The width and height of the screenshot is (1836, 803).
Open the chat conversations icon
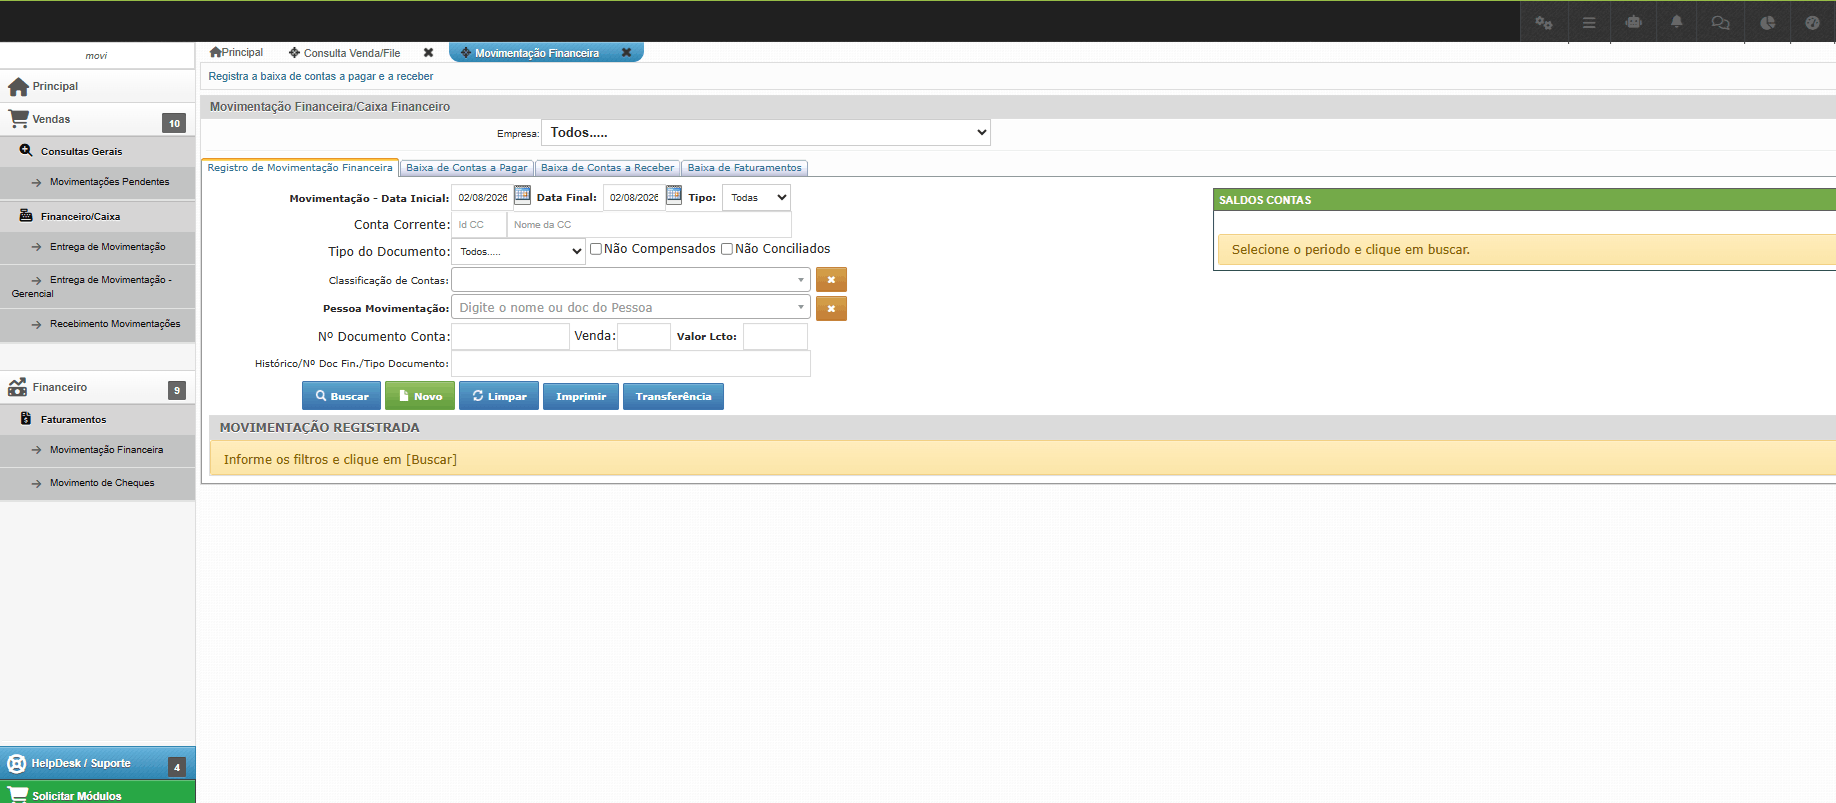(x=1721, y=22)
